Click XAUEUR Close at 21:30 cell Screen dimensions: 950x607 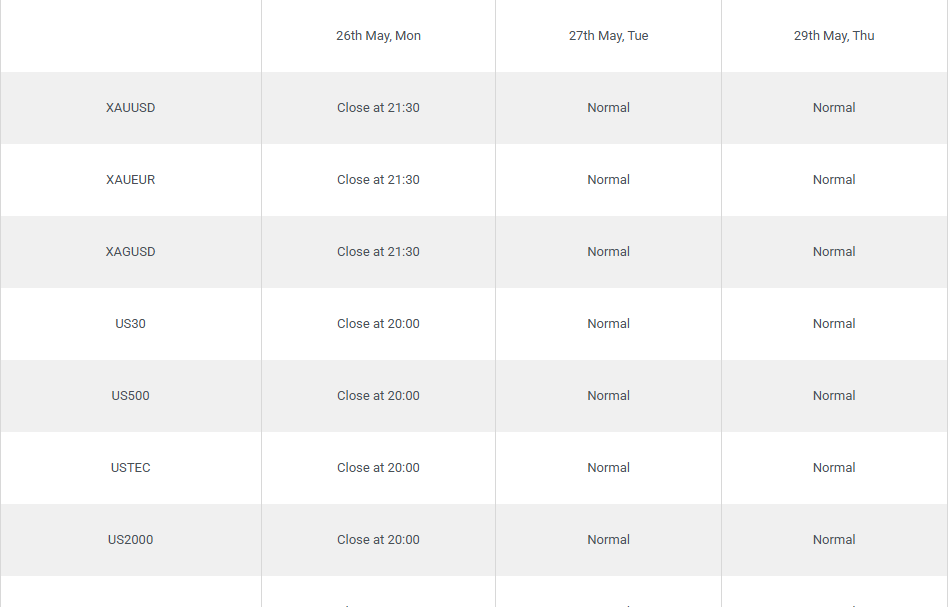[x=378, y=180]
